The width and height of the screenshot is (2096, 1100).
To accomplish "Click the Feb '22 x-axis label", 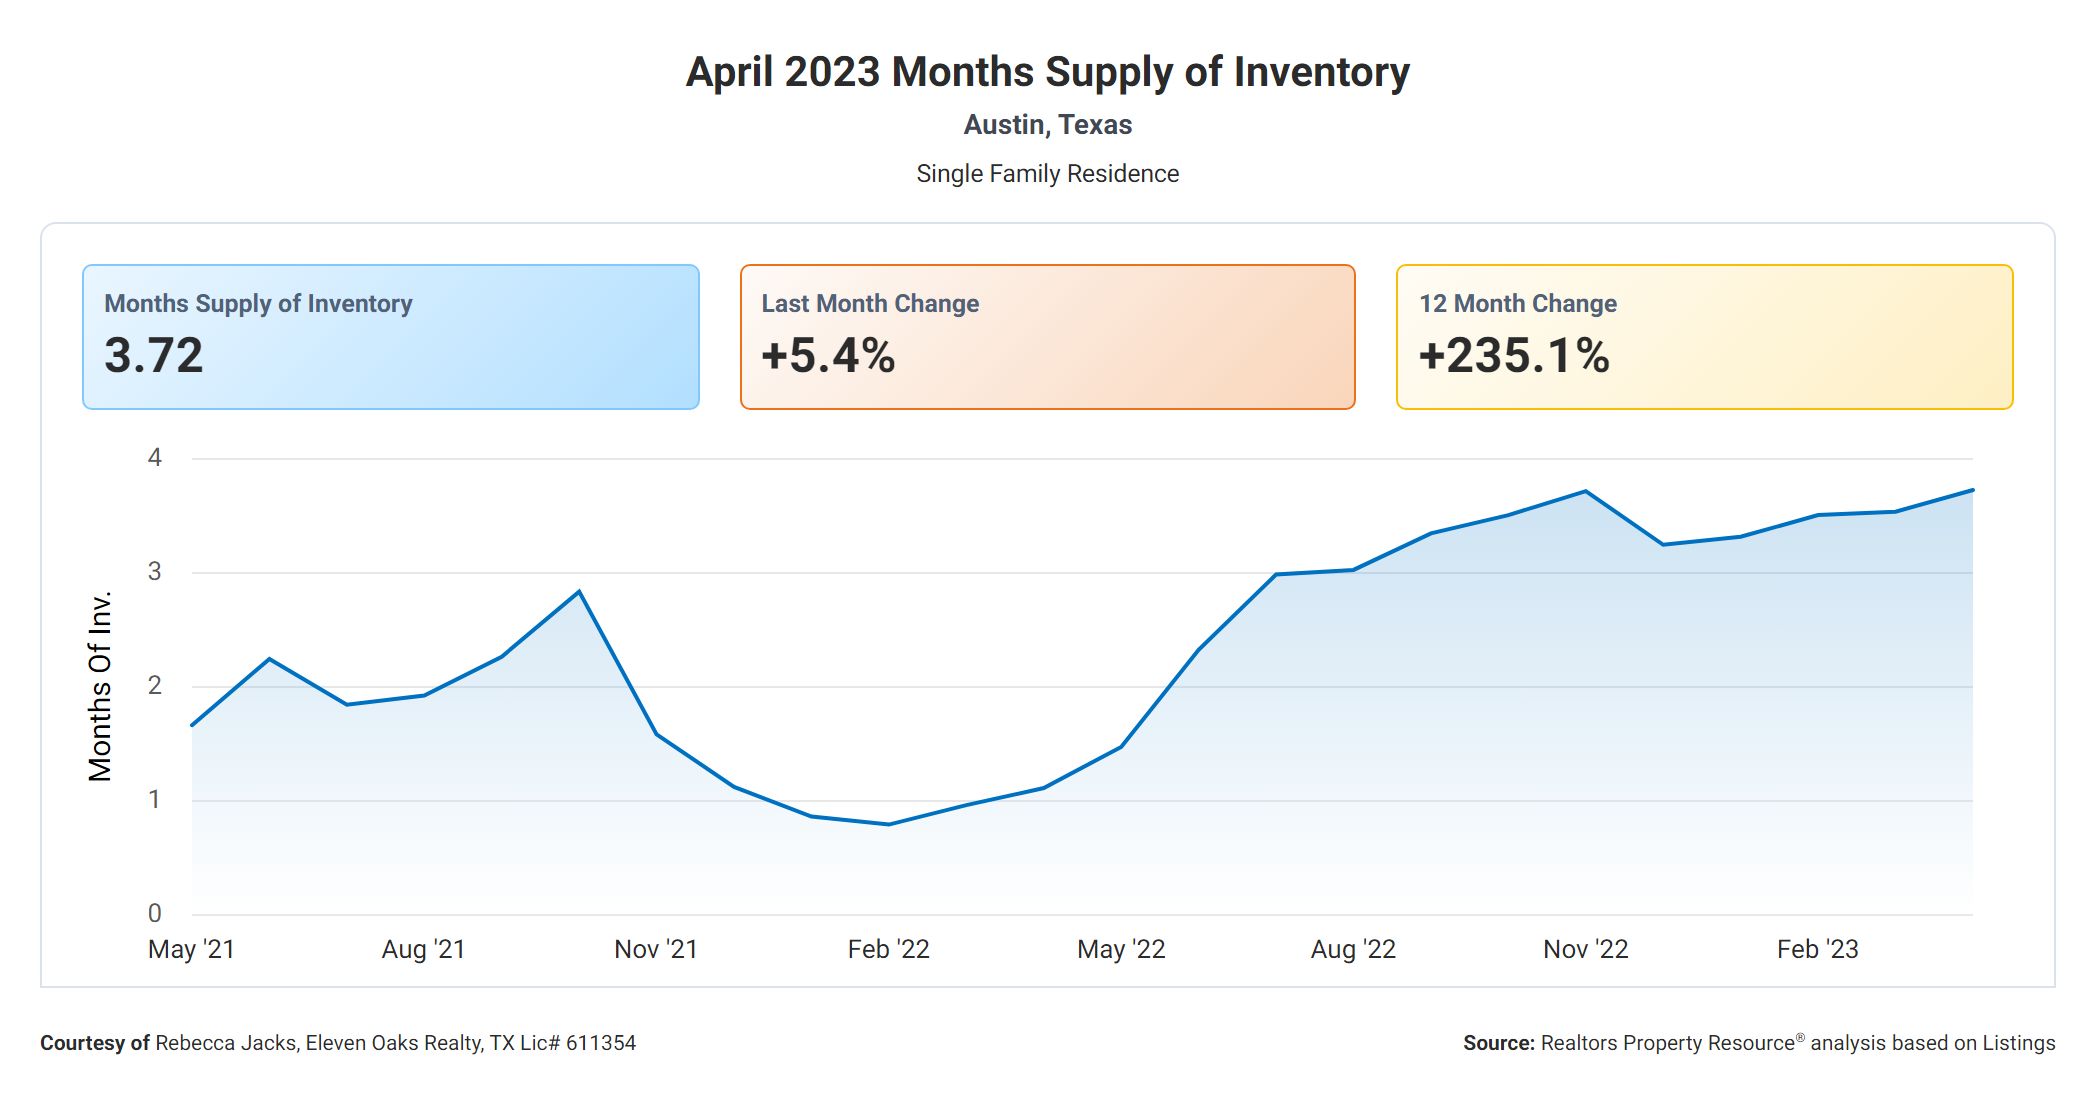I will point(888,949).
